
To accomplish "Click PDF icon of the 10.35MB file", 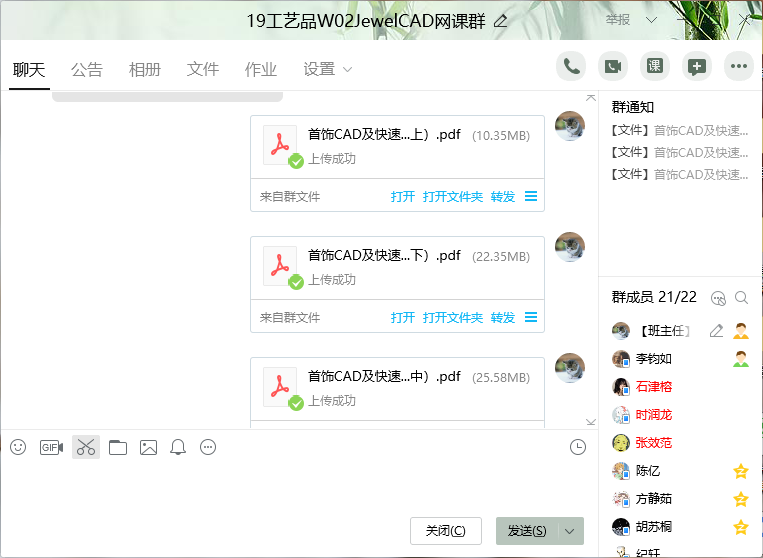I will [280, 145].
